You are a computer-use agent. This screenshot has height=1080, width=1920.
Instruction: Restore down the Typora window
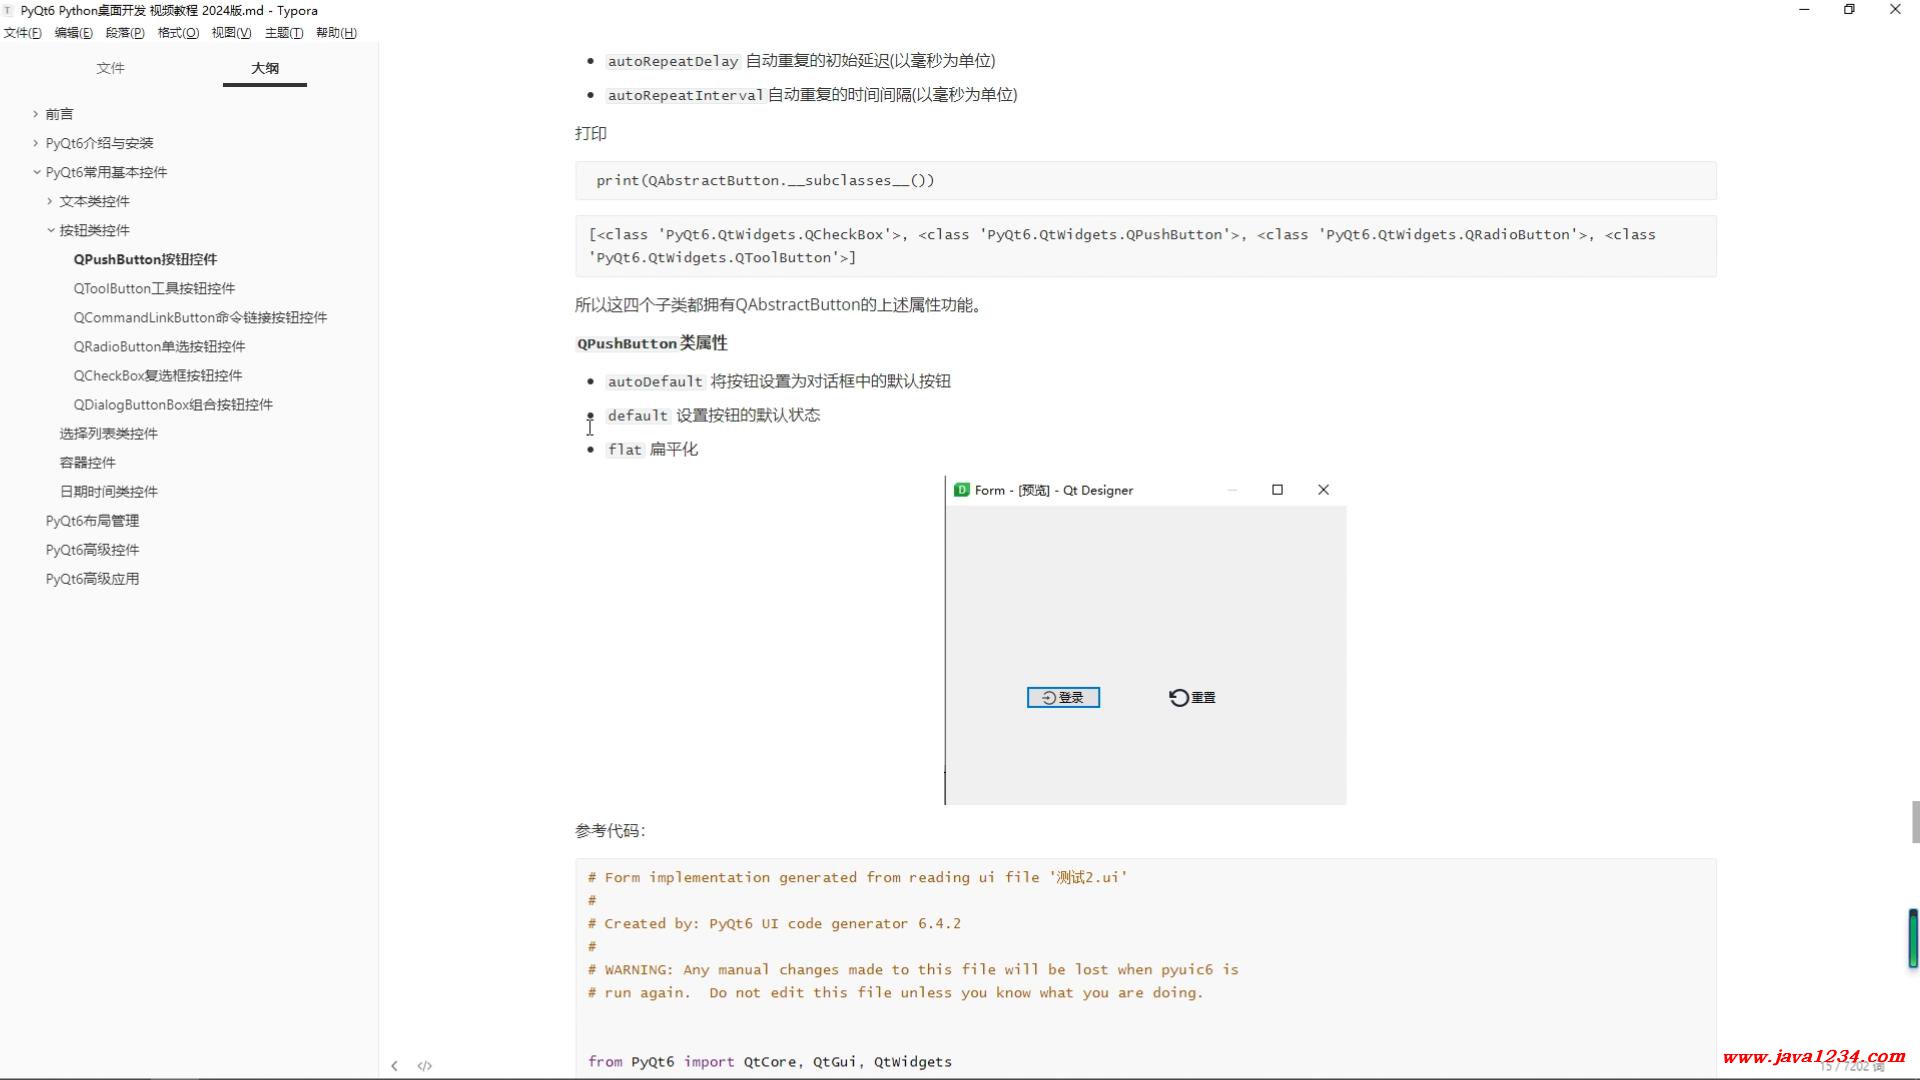point(1849,10)
